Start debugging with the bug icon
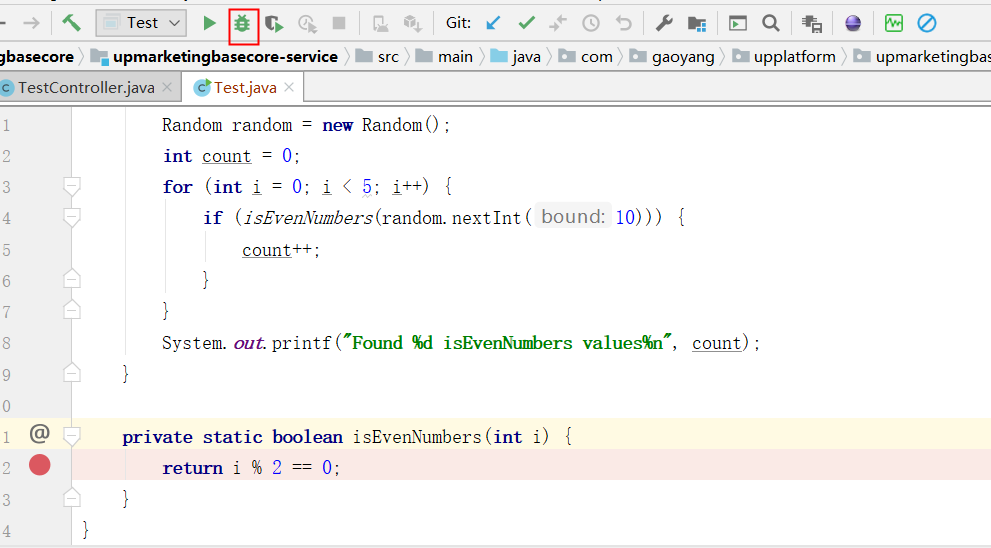This screenshot has height=548, width=991. point(242,24)
